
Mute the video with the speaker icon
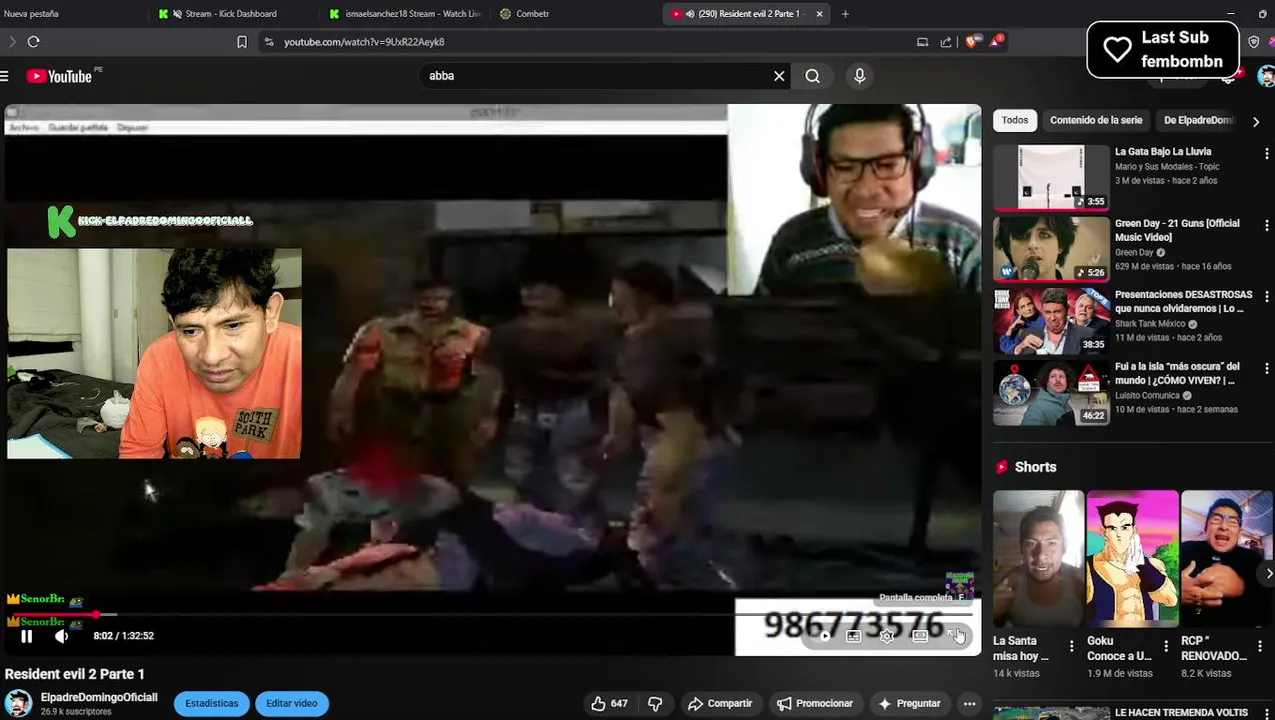[x=62, y=636]
